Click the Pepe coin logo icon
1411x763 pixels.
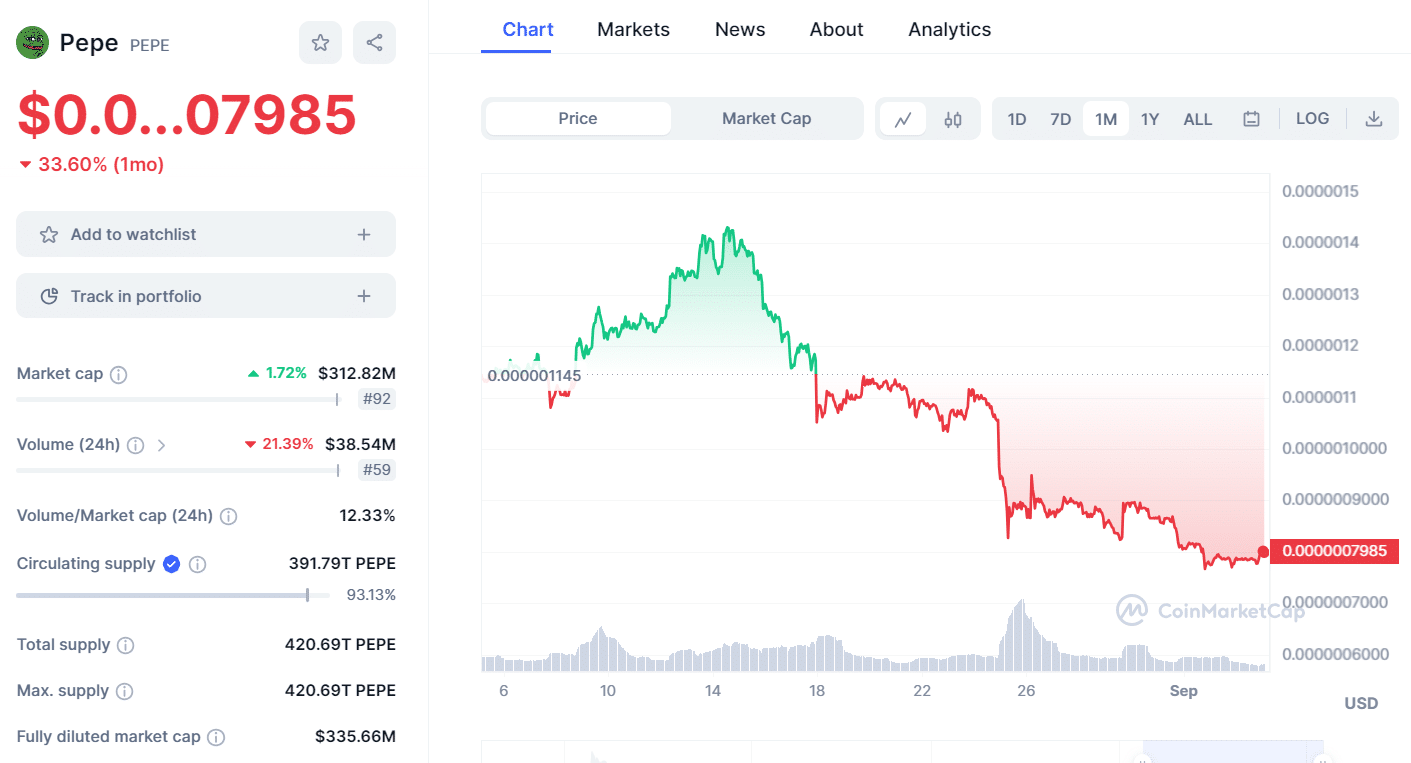33,43
